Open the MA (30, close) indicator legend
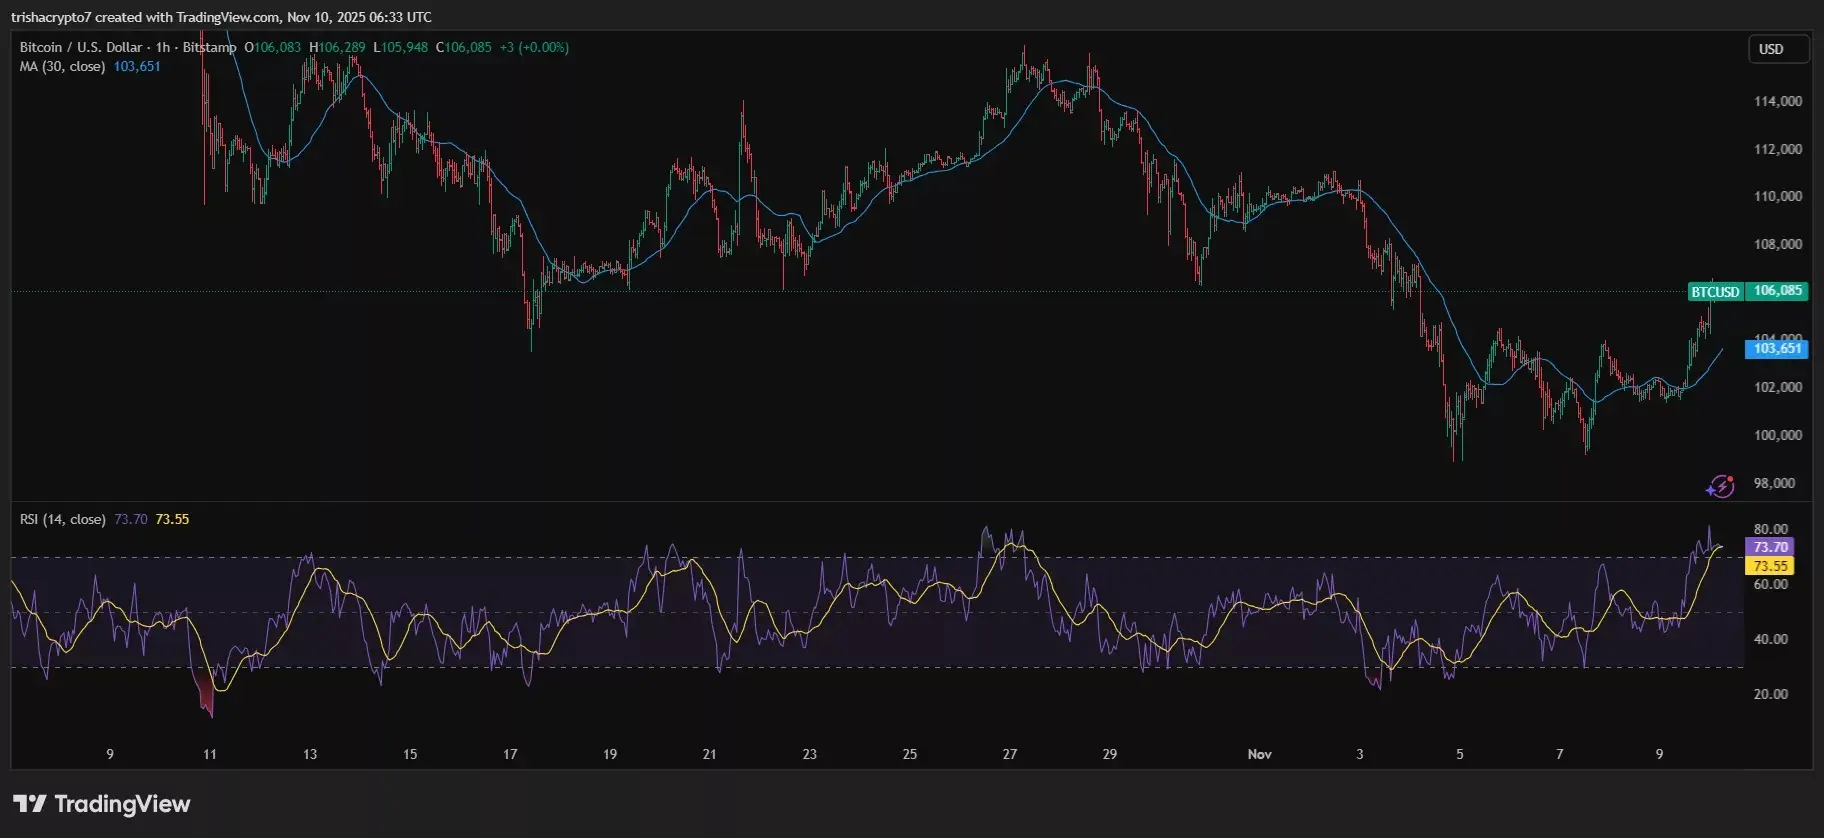This screenshot has width=1824, height=838. click(x=62, y=66)
